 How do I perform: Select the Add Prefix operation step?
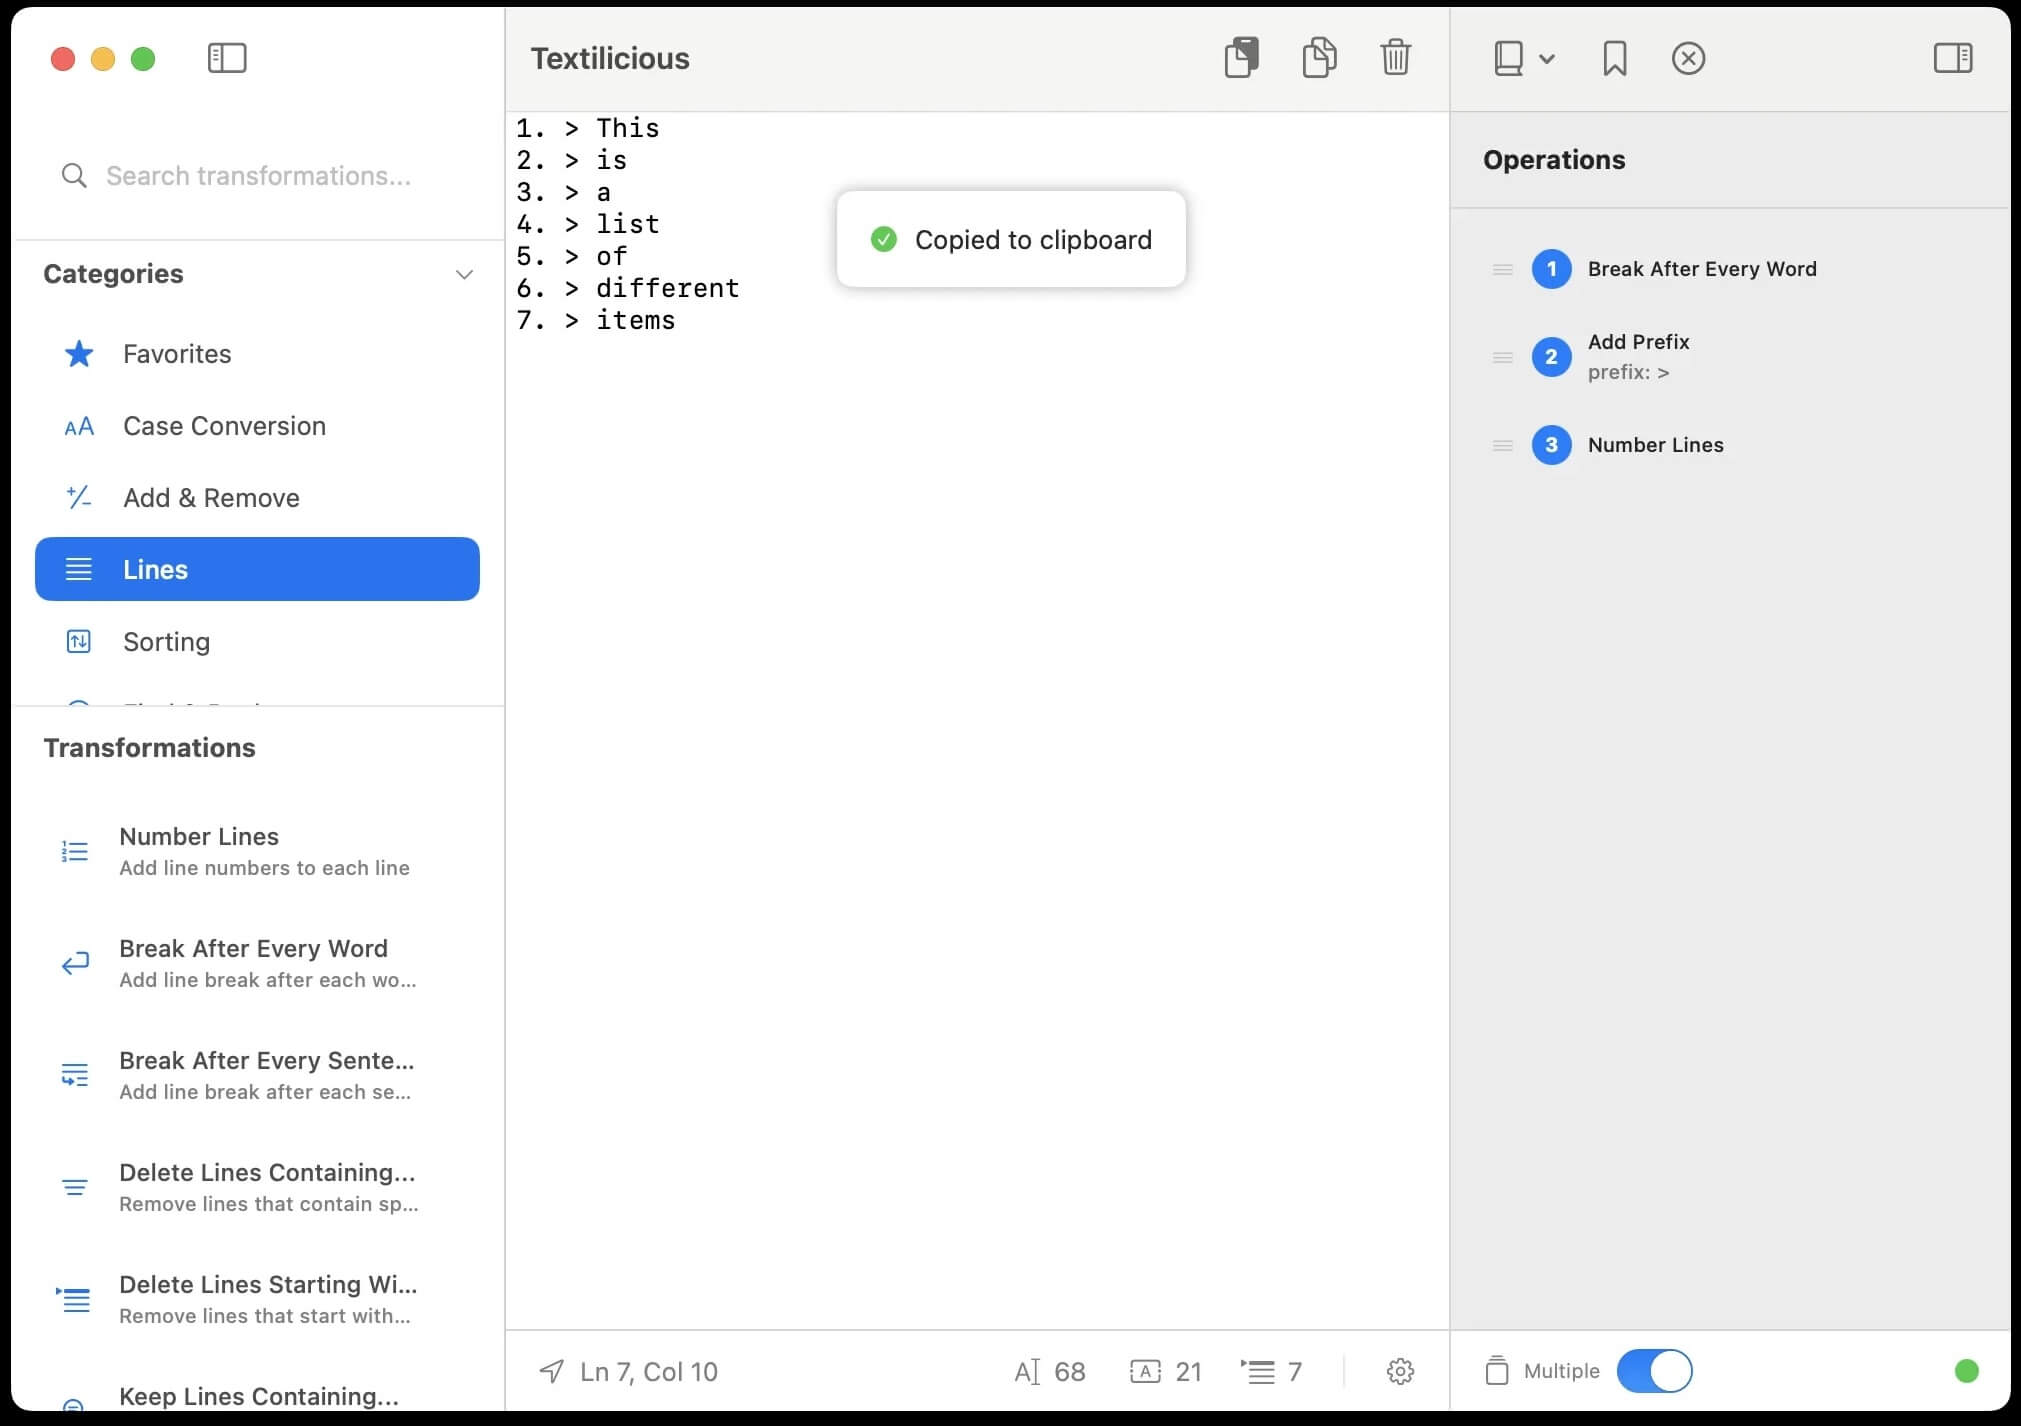pos(1638,356)
